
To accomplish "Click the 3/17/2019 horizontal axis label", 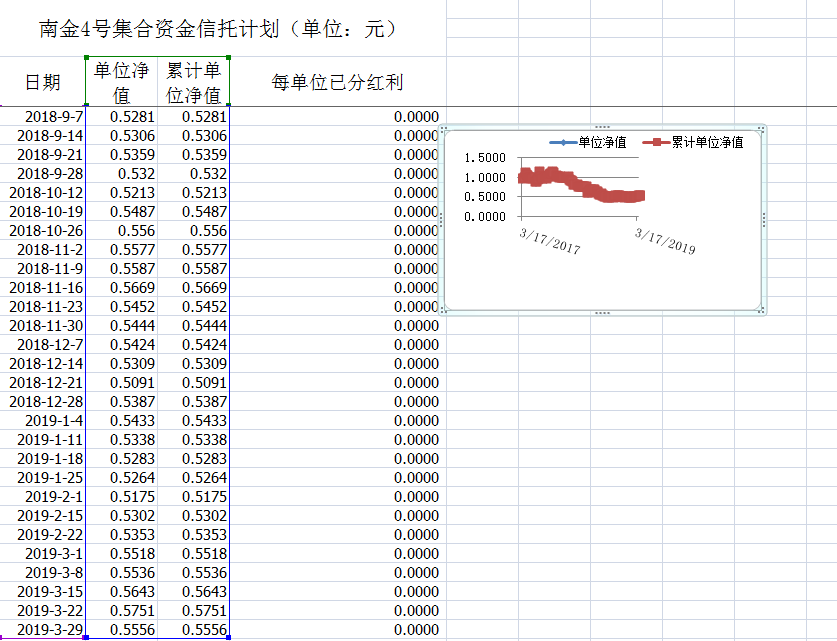I will (x=665, y=241).
